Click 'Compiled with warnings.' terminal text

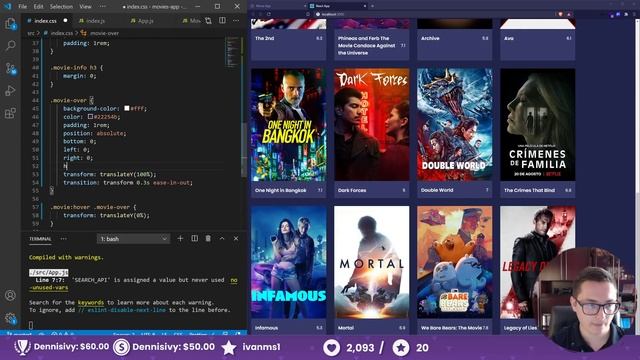(66, 258)
